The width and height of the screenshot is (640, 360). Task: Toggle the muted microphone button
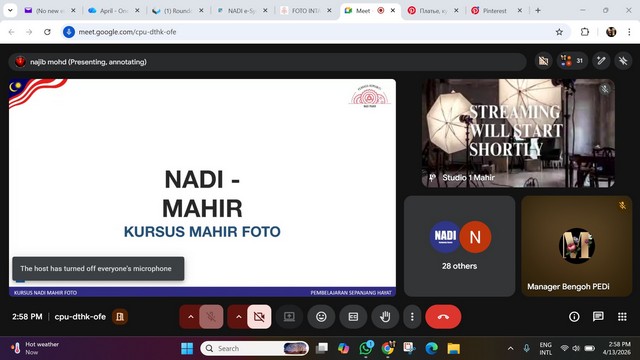coord(211,317)
